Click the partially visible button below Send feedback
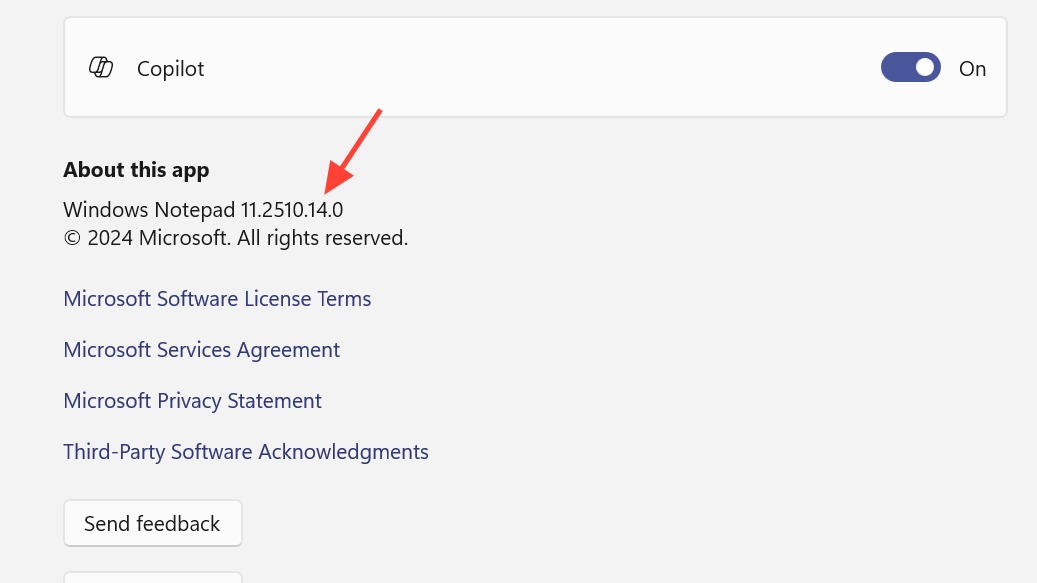Viewport: 1037px width, 583px height. (152, 577)
